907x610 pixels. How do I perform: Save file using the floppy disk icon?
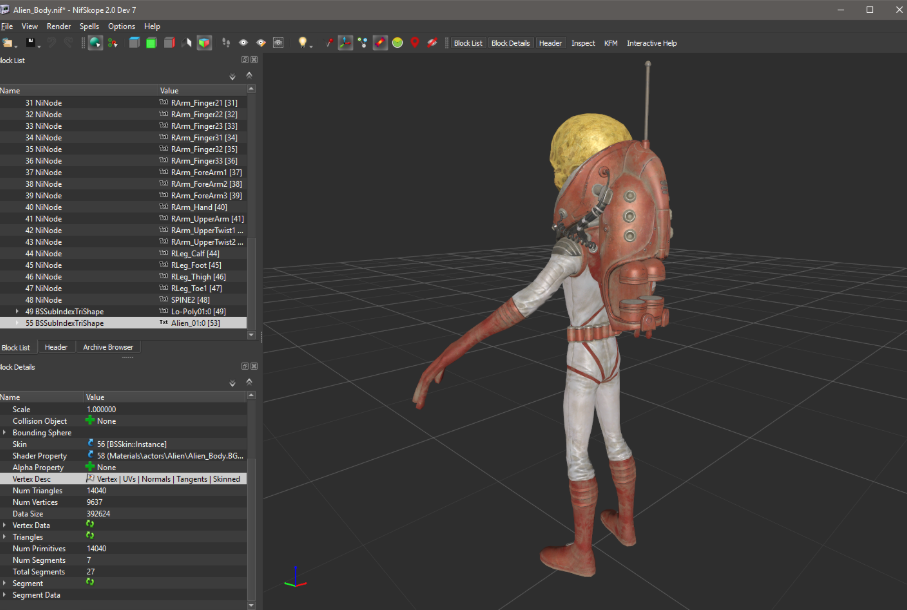(31, 43)
